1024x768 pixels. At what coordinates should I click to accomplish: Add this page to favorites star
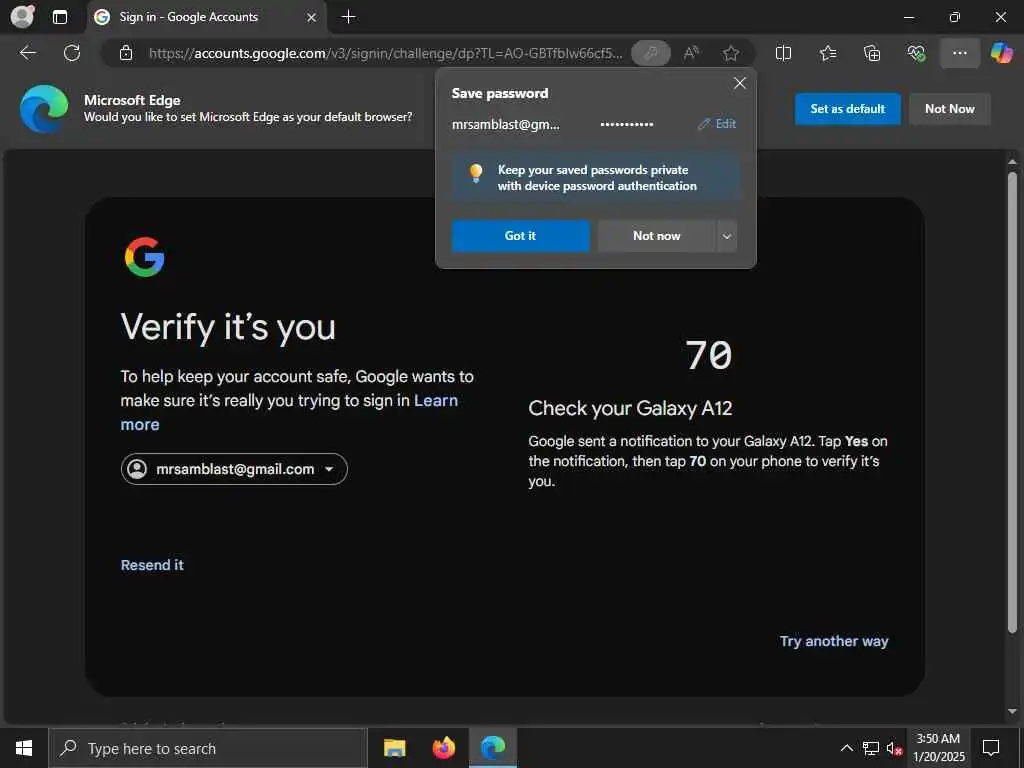731,53
